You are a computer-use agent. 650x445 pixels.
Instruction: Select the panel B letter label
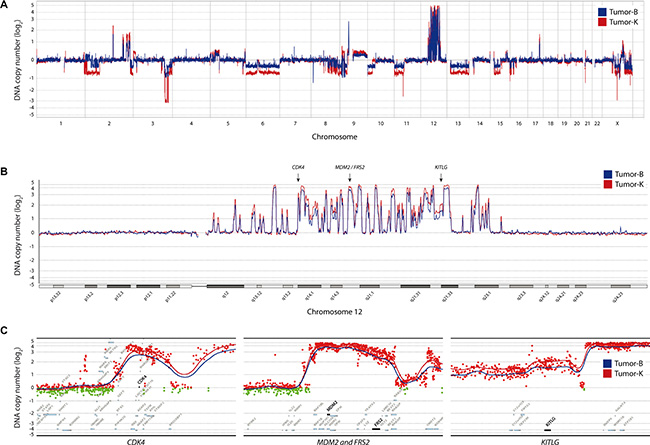6,171
